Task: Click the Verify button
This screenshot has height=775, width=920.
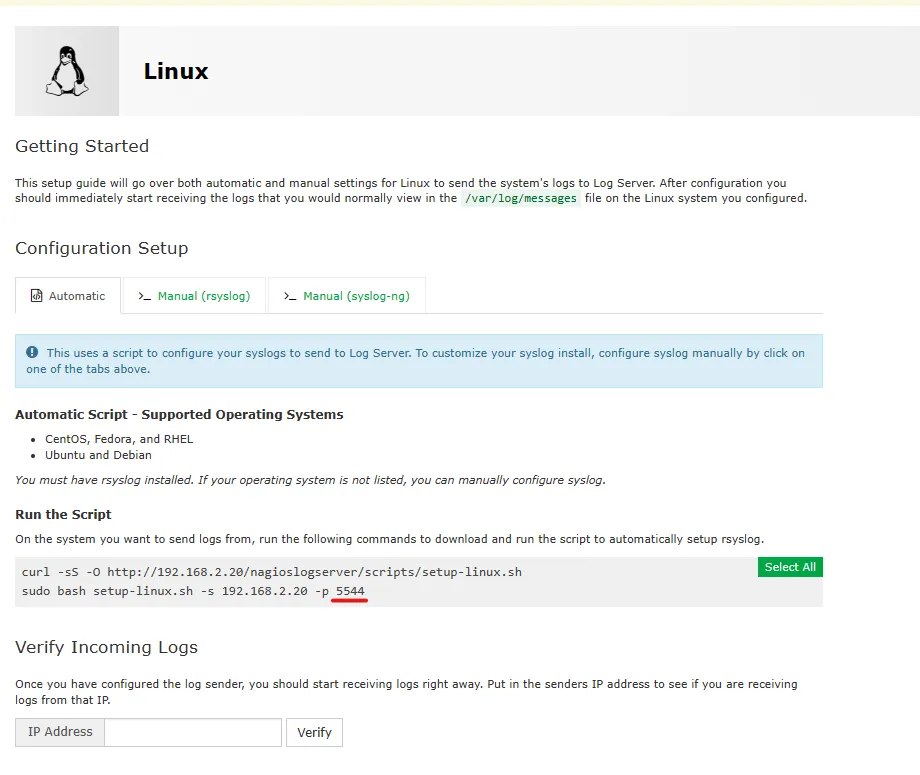Action: pos(314,732)
